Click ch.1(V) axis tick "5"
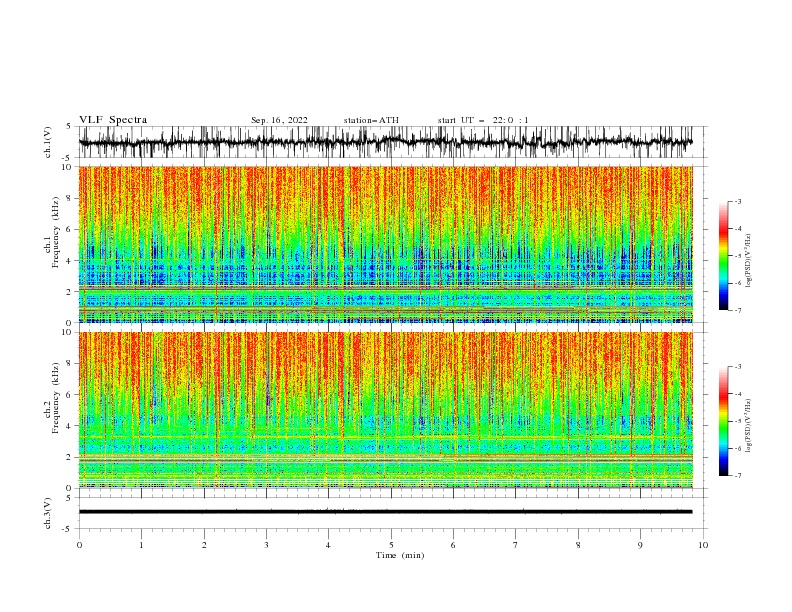 coord(69,126)
